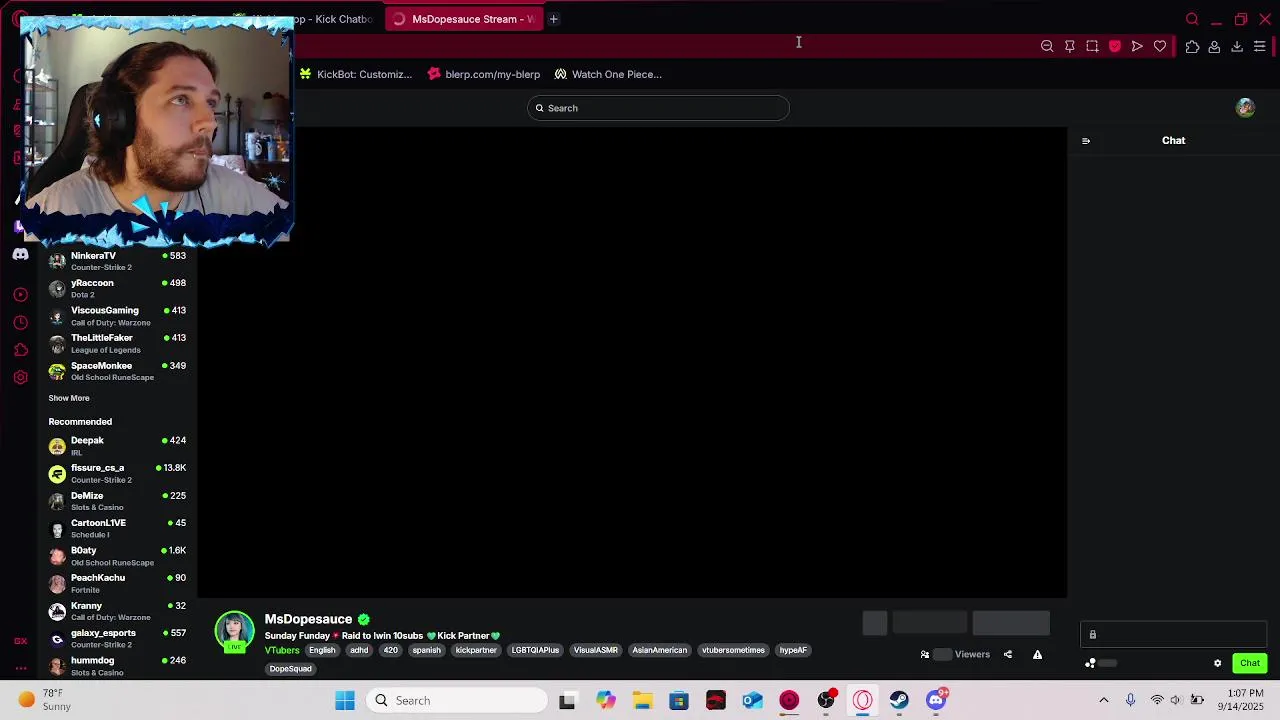Open SpaceMonkee channel in sidebar
Screen dimensions: 1280x720
[117, 371]
